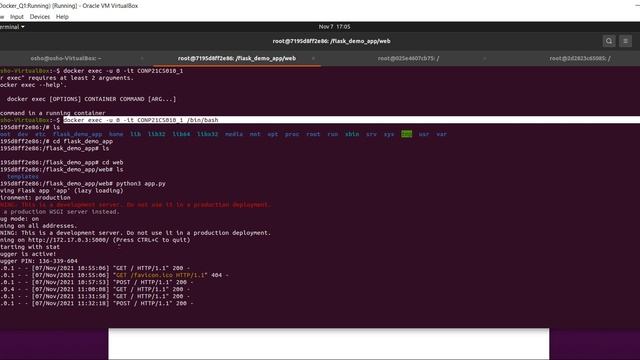Click the 'lib64' directory name
The width and height of the screenshot is (640, 360).
(x=181, y=134)
